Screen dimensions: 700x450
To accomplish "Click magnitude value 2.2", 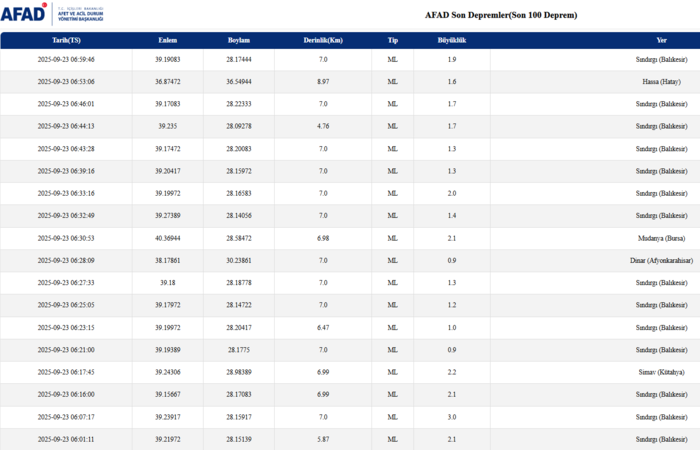I will [452, 372].
